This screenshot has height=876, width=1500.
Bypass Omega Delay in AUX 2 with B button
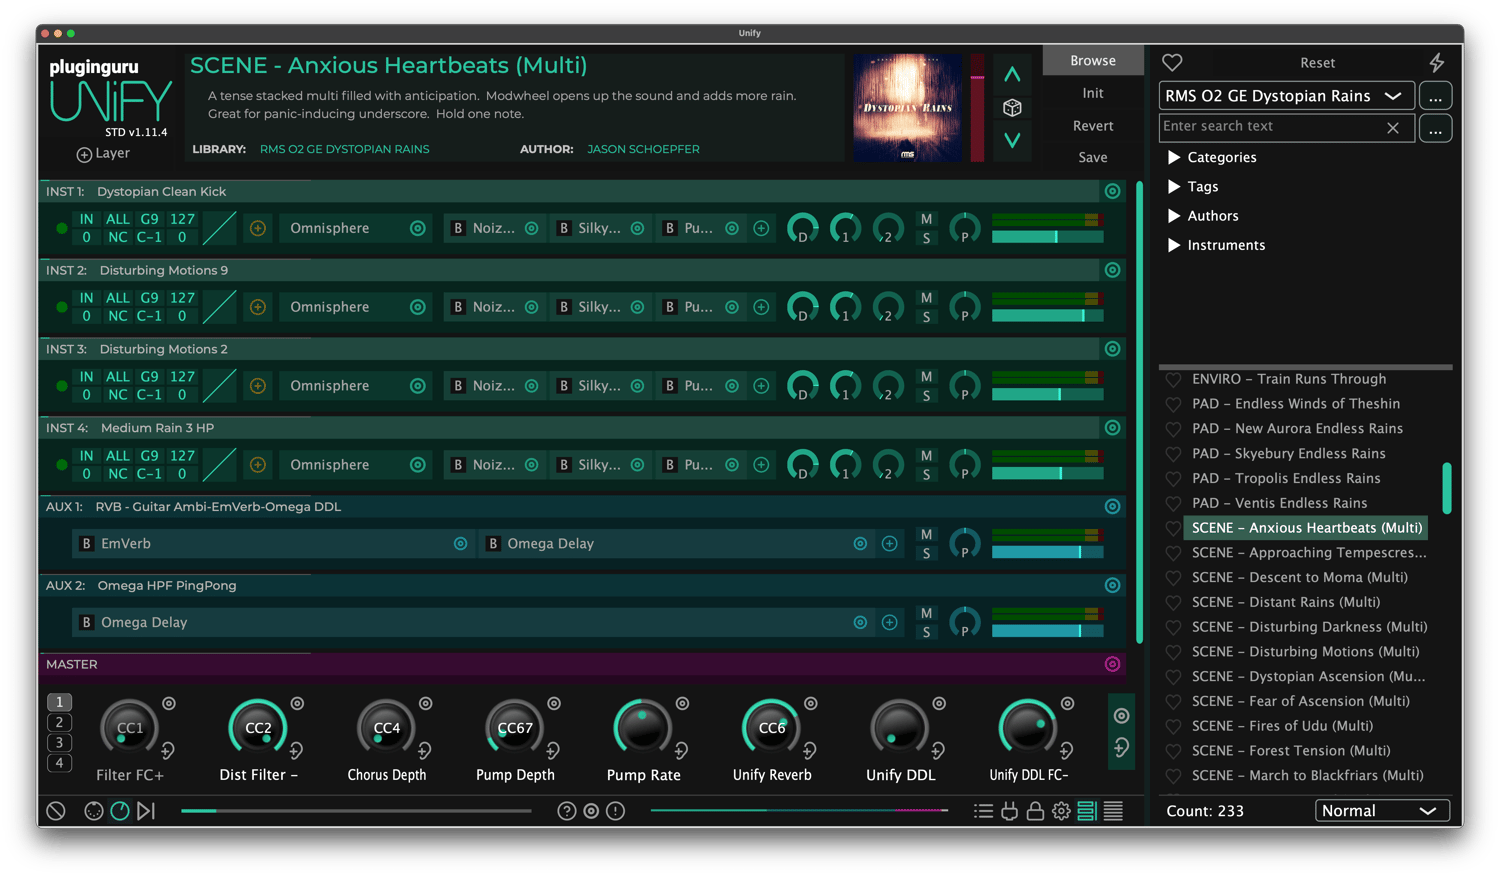[x=87, y=622]
